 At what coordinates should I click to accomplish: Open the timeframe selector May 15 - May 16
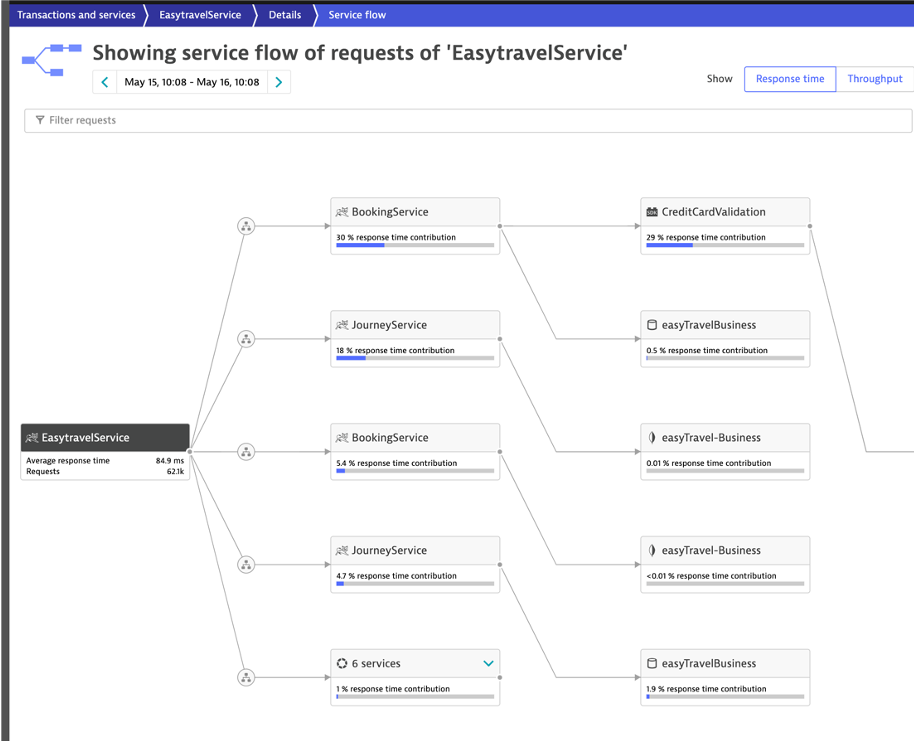pyautogui.click(x=192, y=82)
